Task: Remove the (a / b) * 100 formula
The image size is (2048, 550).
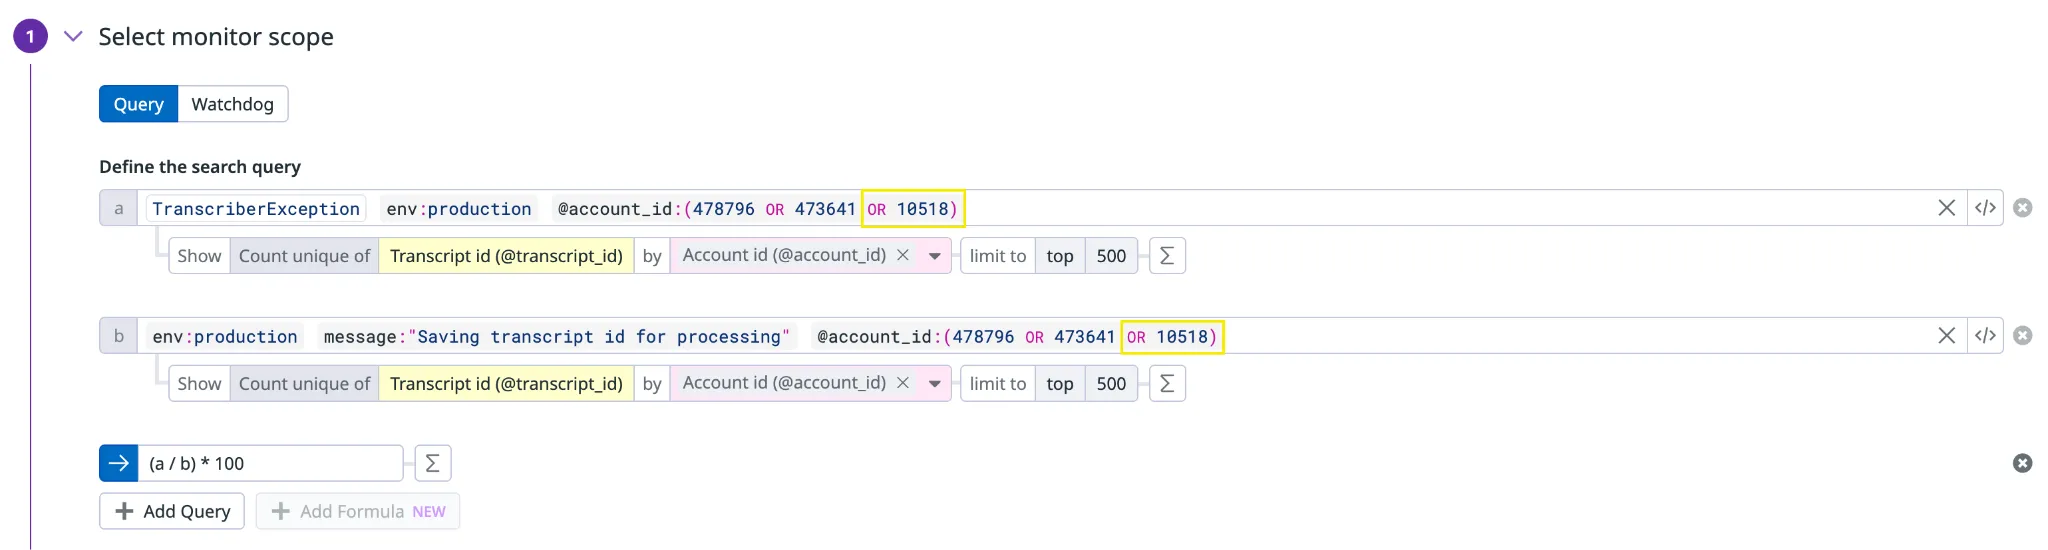Action: coord(2022,463)
